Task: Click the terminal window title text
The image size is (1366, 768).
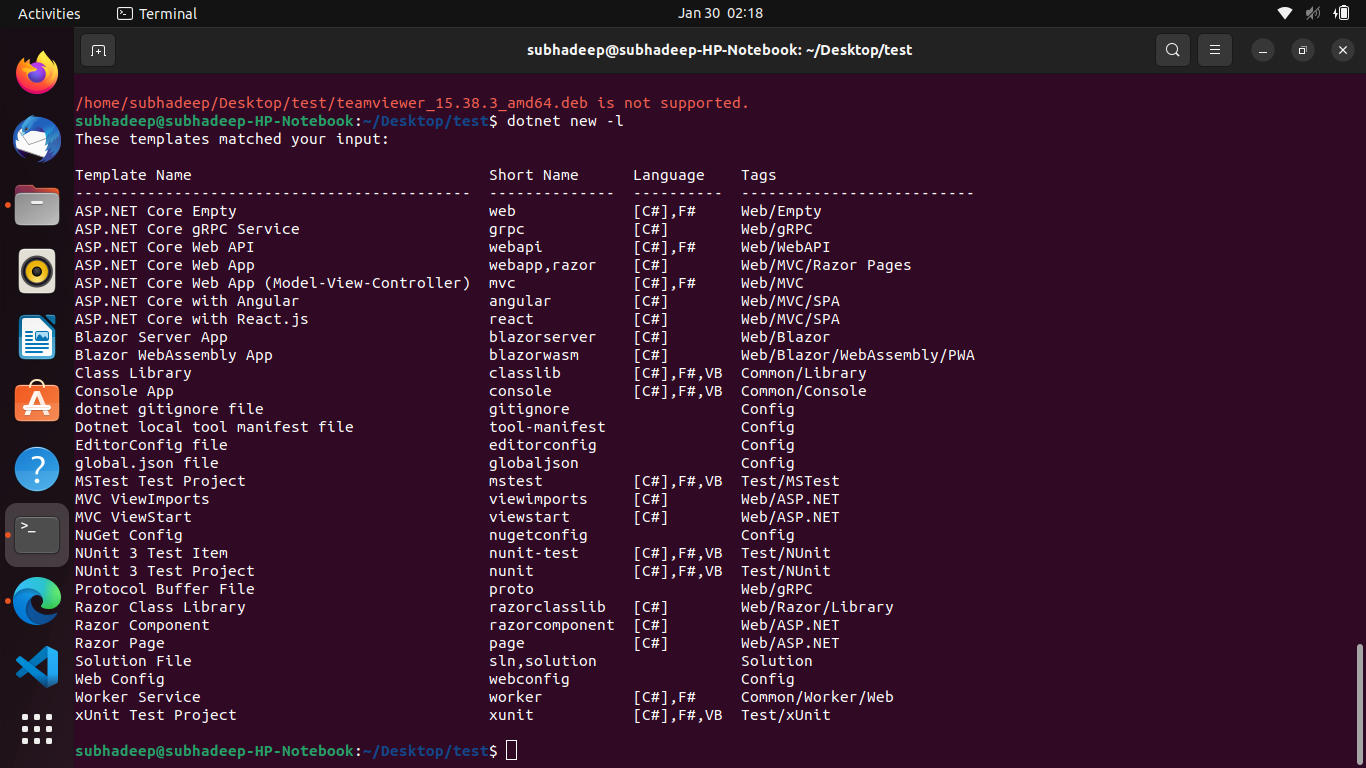Action: pos(719,50)
